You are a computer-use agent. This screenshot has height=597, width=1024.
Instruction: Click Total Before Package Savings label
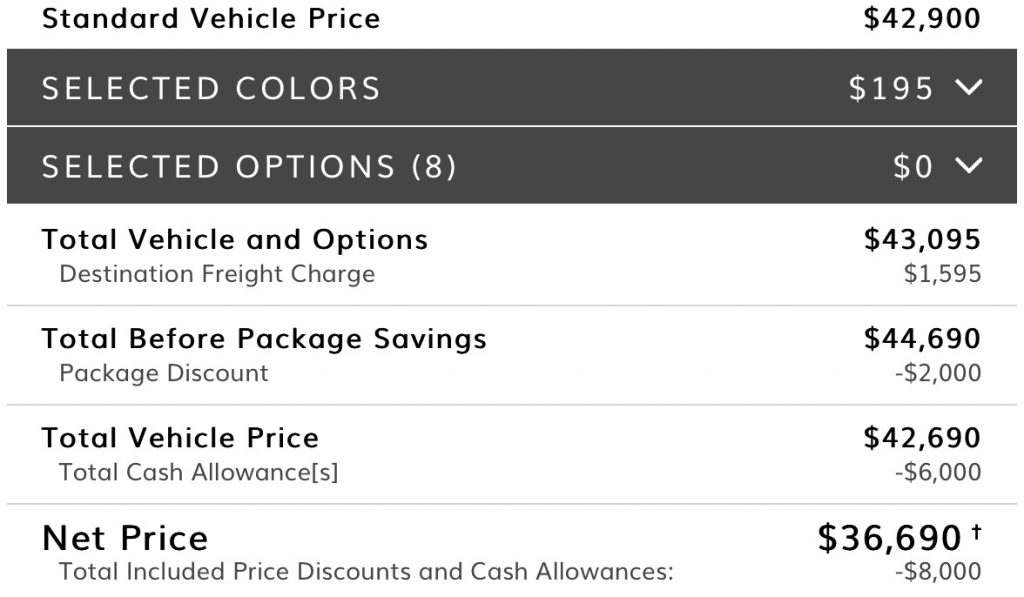point(264,339)
